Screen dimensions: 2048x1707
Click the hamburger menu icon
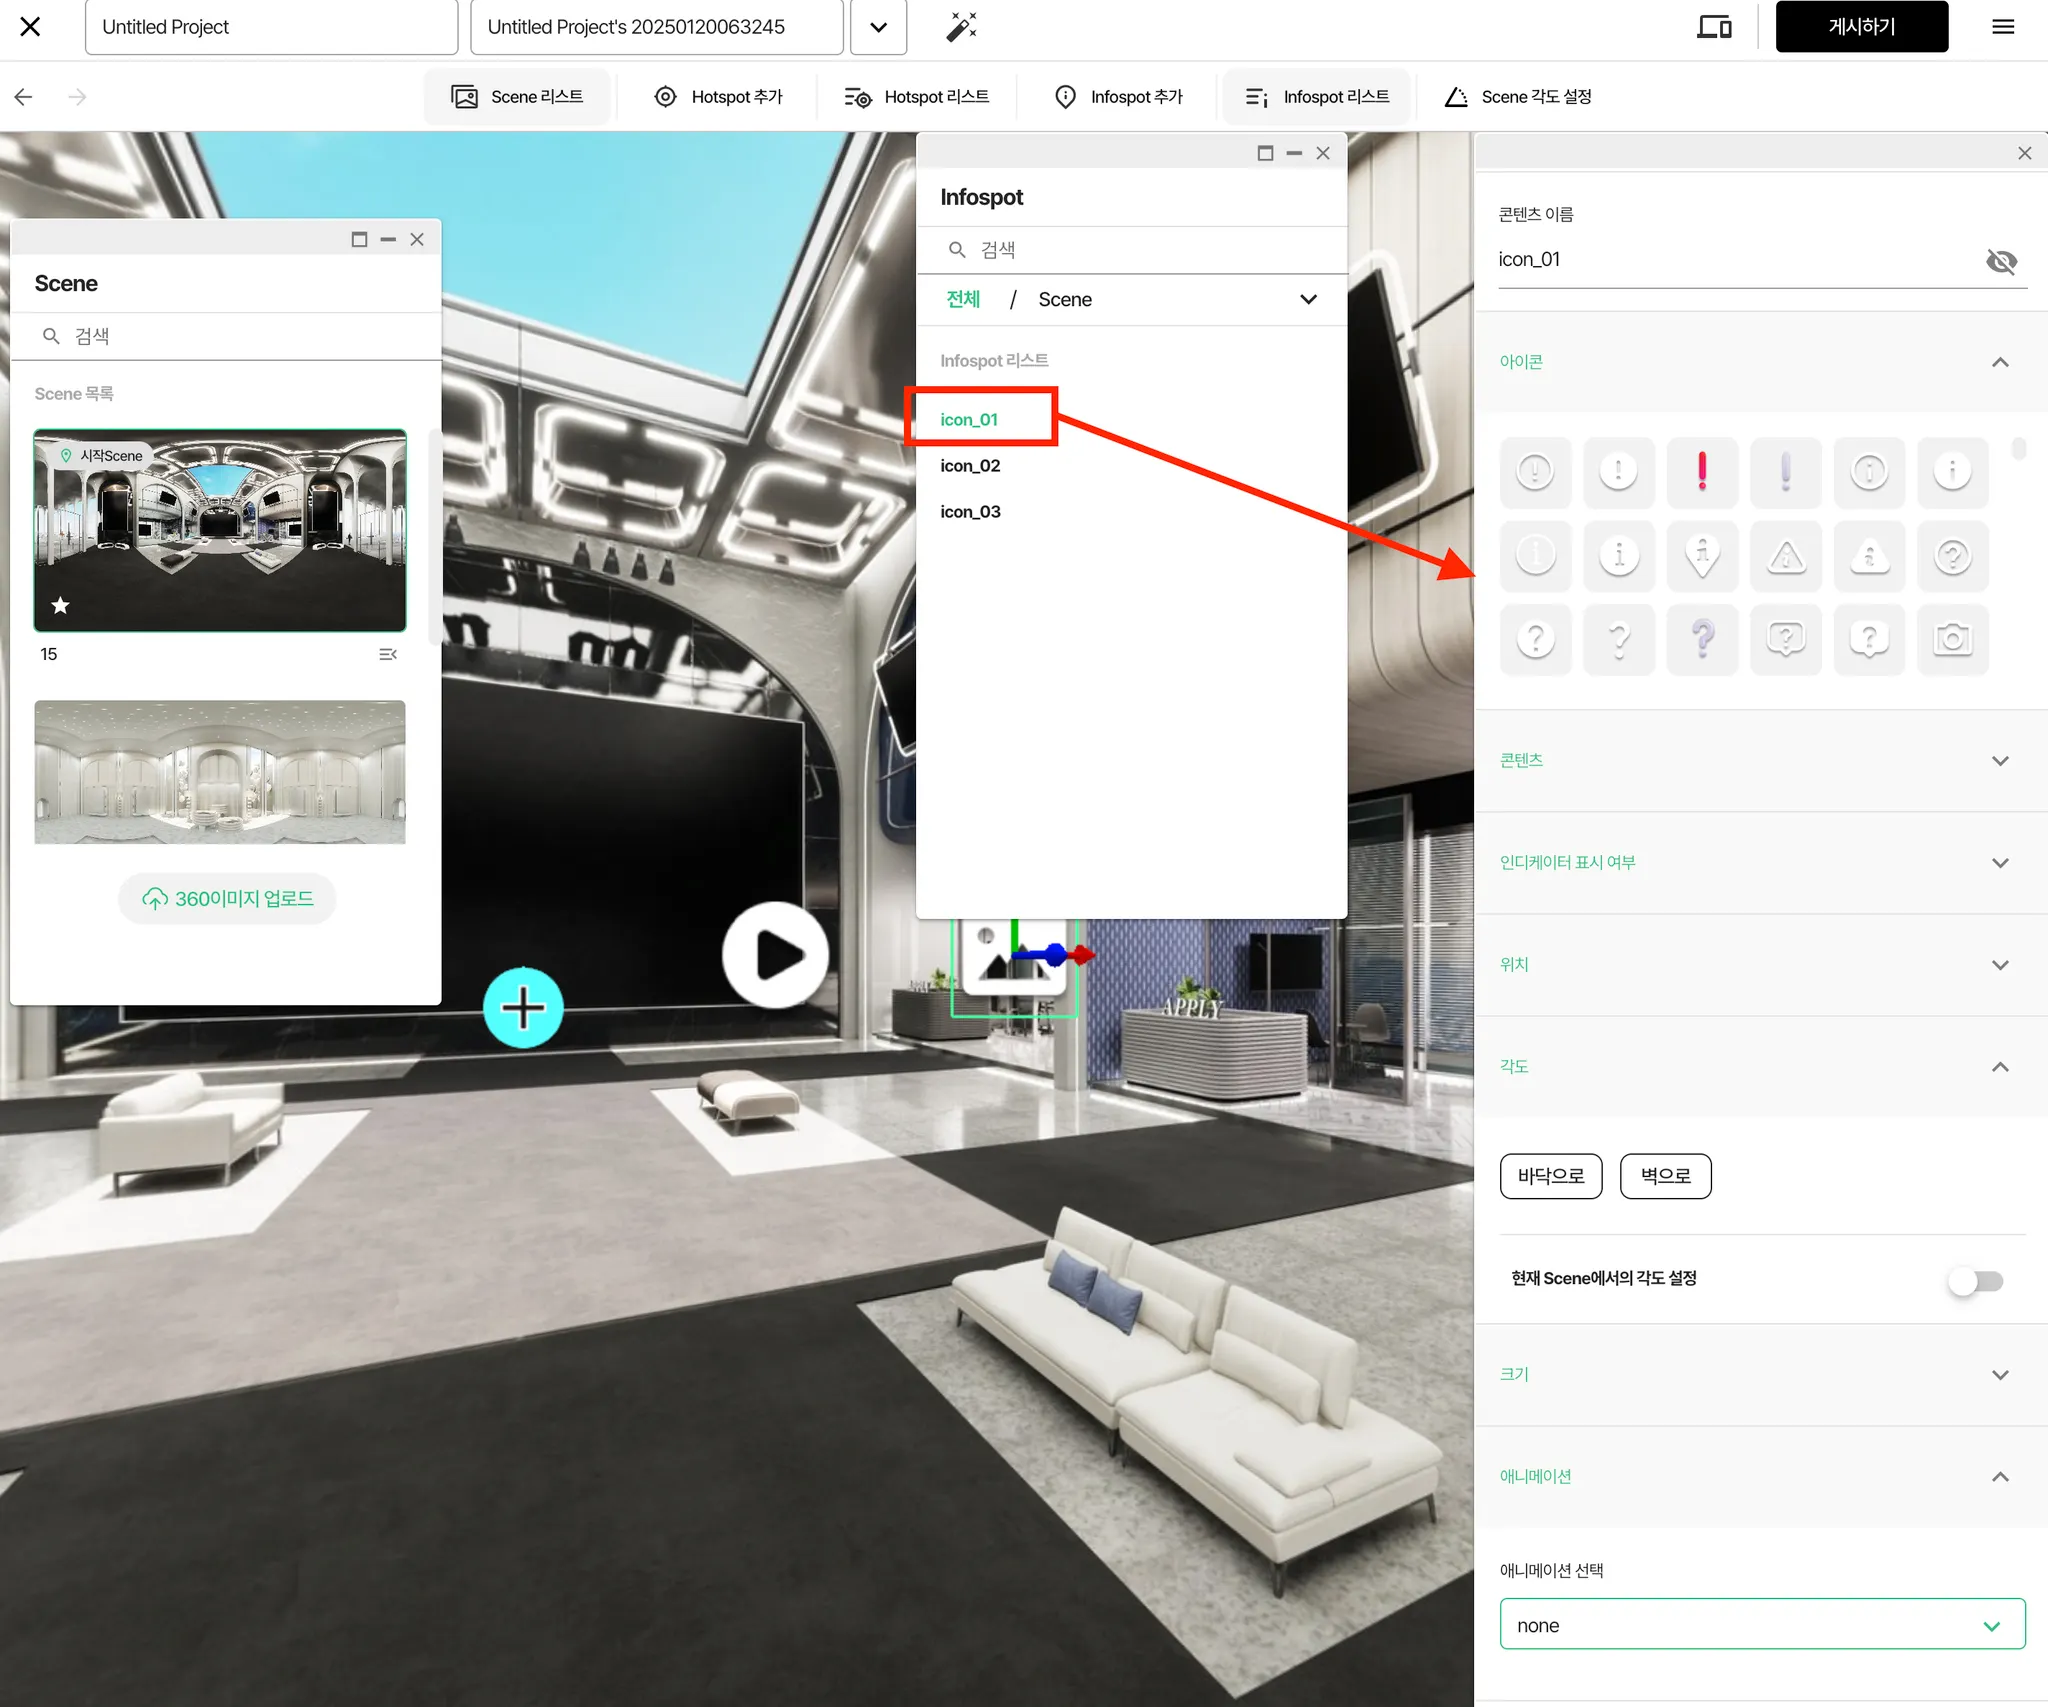tap(2003, 27)
